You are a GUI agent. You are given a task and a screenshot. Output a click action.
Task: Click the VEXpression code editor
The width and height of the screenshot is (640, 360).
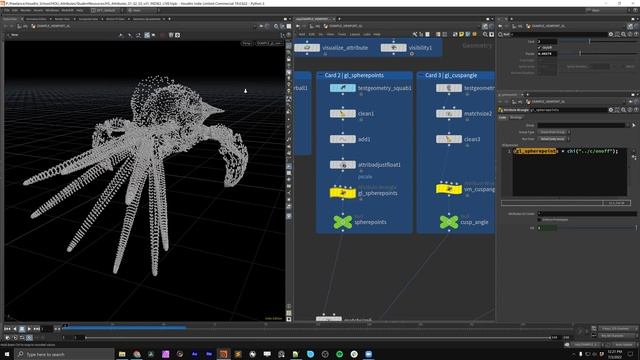[570, 172]
